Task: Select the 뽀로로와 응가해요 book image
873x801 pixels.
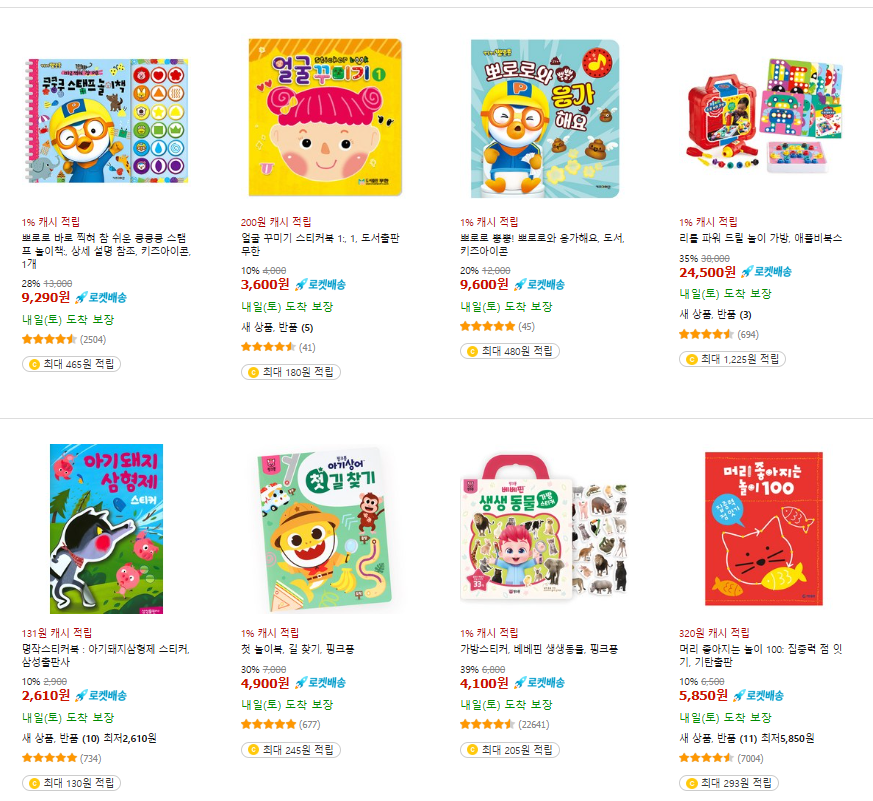Action: [x=545, y=119]
